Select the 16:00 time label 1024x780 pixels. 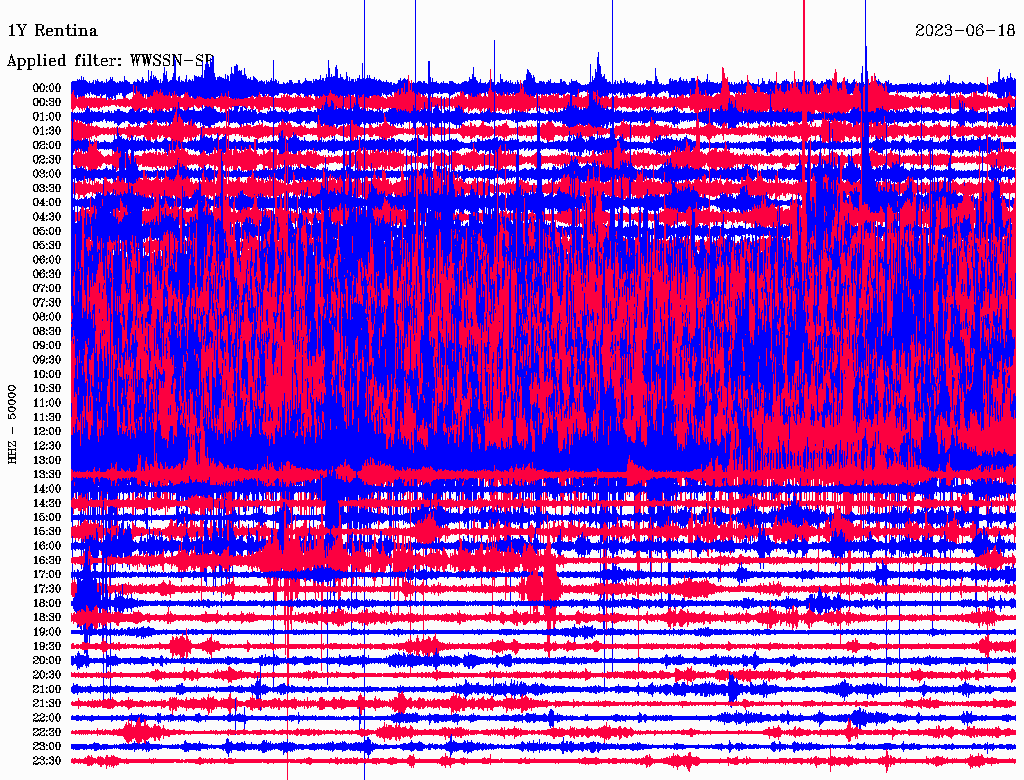tap(47, 547)
